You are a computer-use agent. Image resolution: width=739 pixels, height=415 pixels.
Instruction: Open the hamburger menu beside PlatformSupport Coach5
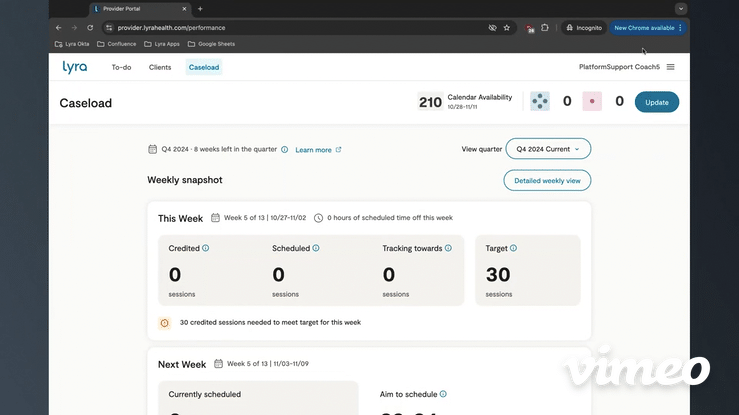pos(670,67)
